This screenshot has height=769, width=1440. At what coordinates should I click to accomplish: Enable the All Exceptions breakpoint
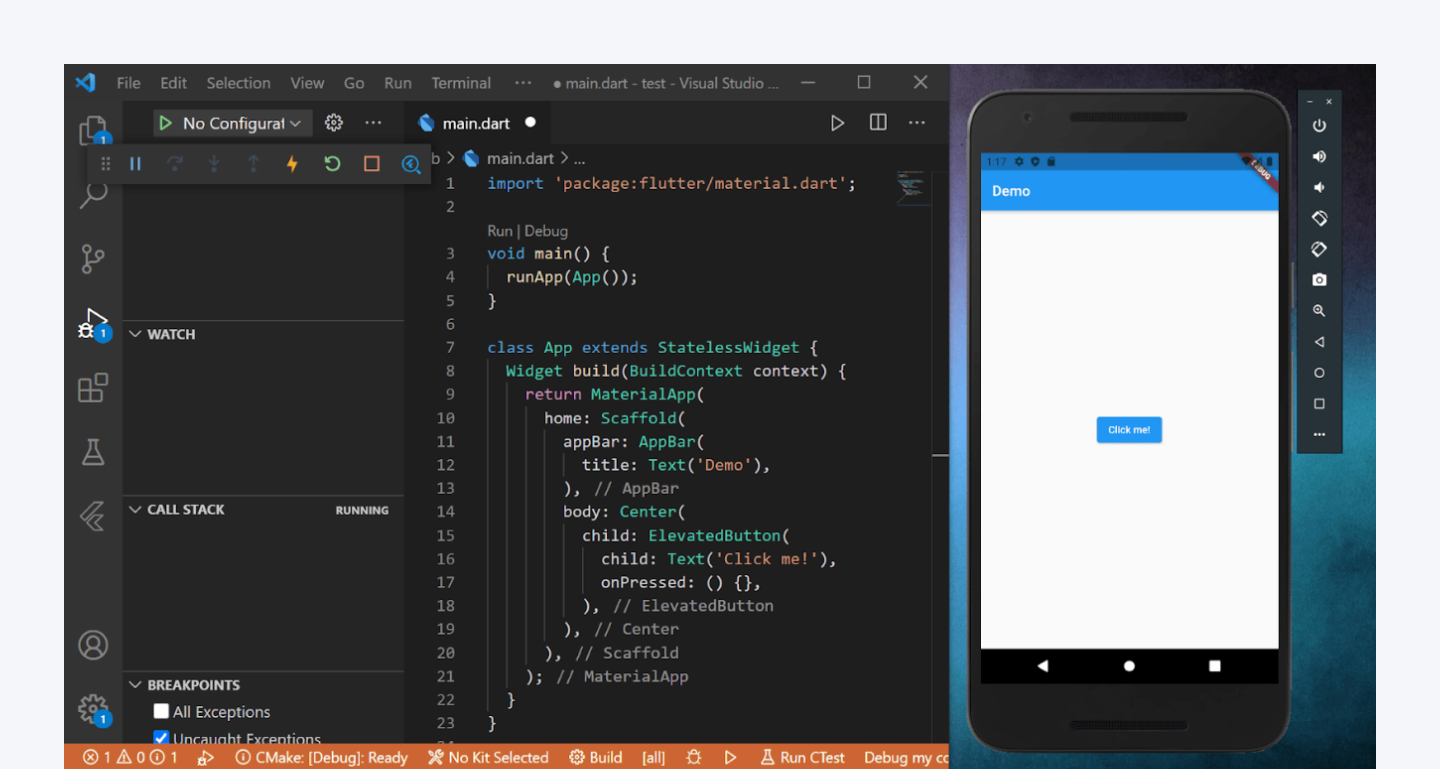coord(160,711)
